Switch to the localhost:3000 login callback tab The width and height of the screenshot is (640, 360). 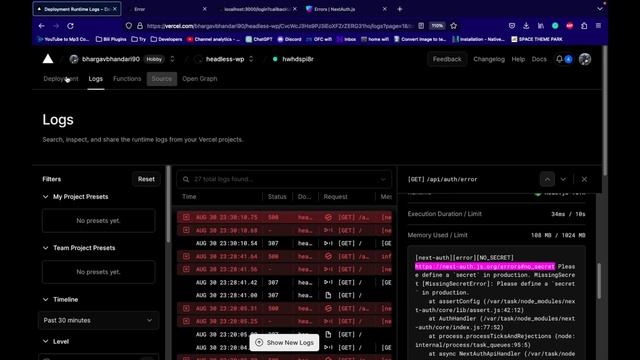coord(257,9)
